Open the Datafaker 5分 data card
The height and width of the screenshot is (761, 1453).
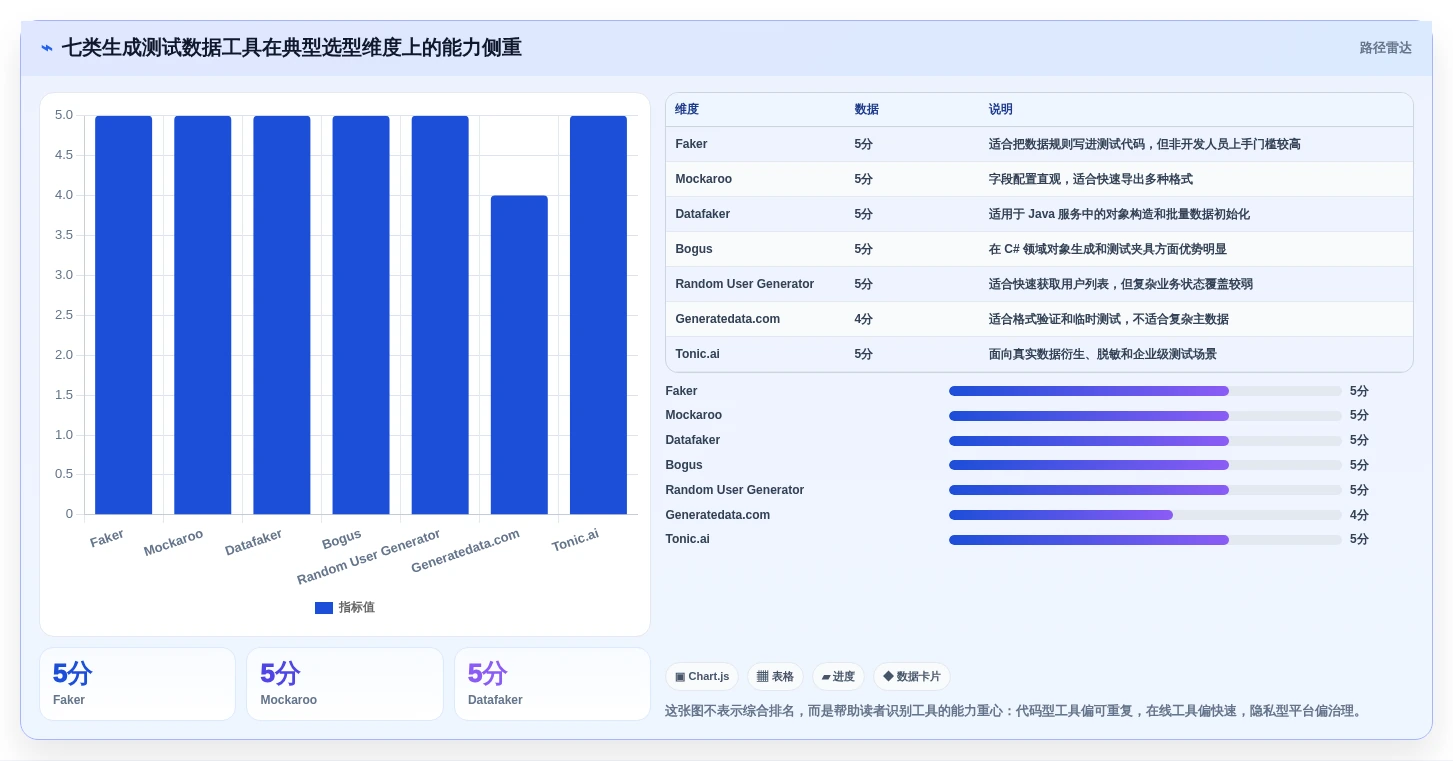click(552, 684)
